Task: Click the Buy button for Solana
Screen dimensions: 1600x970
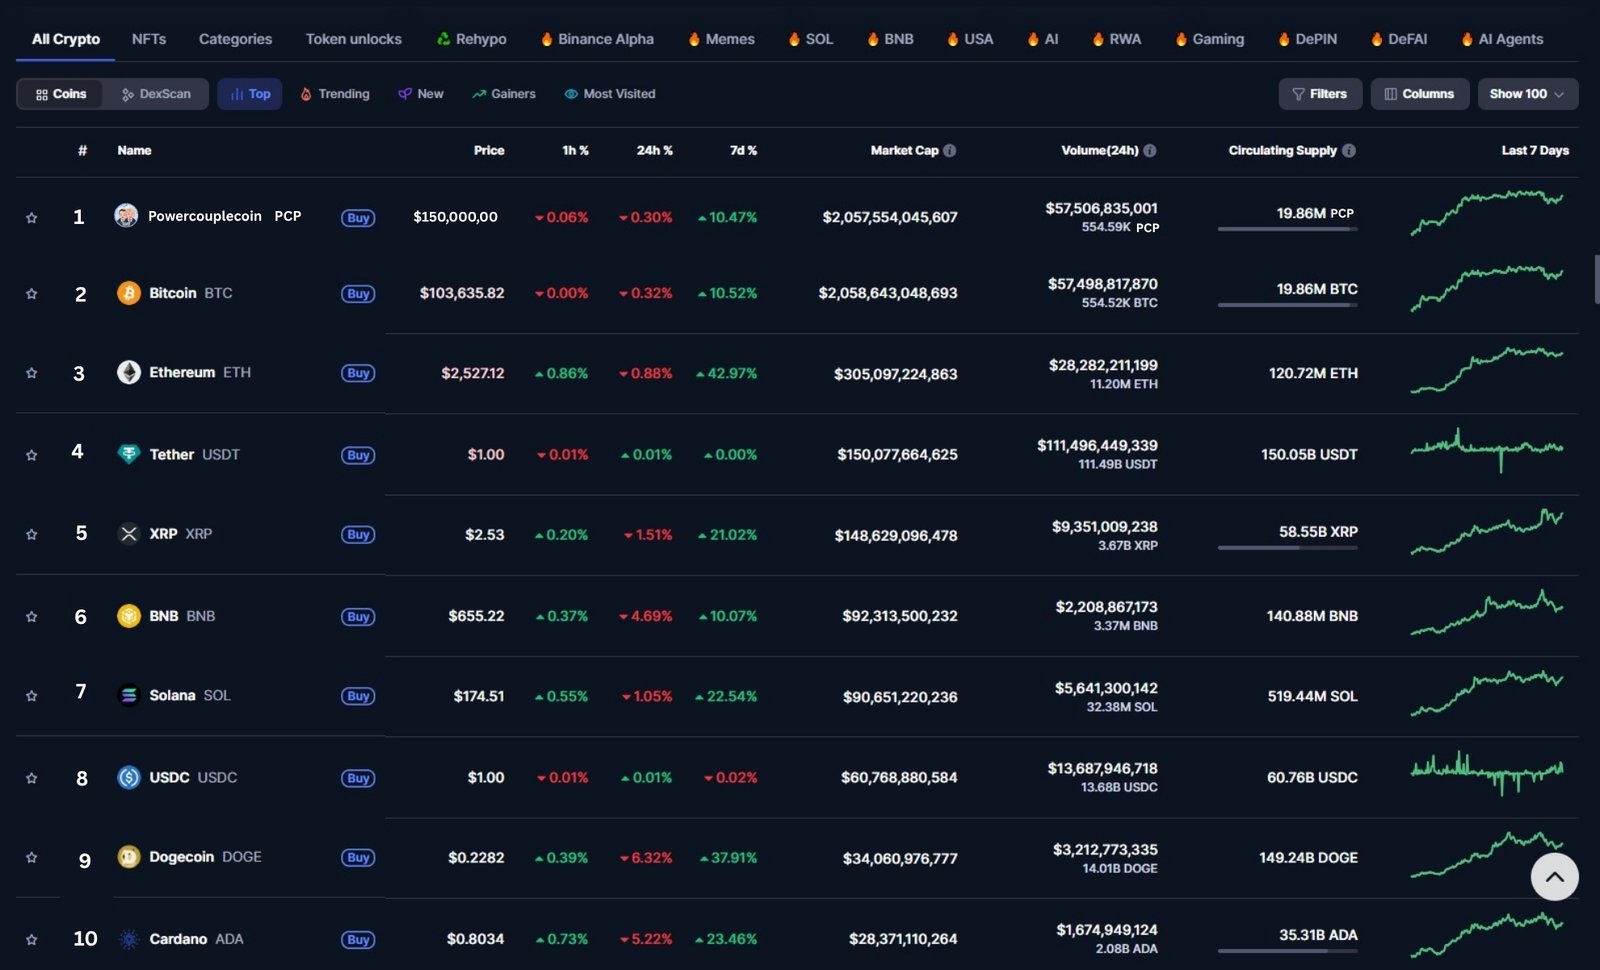Action: click(x=358, y=696)
